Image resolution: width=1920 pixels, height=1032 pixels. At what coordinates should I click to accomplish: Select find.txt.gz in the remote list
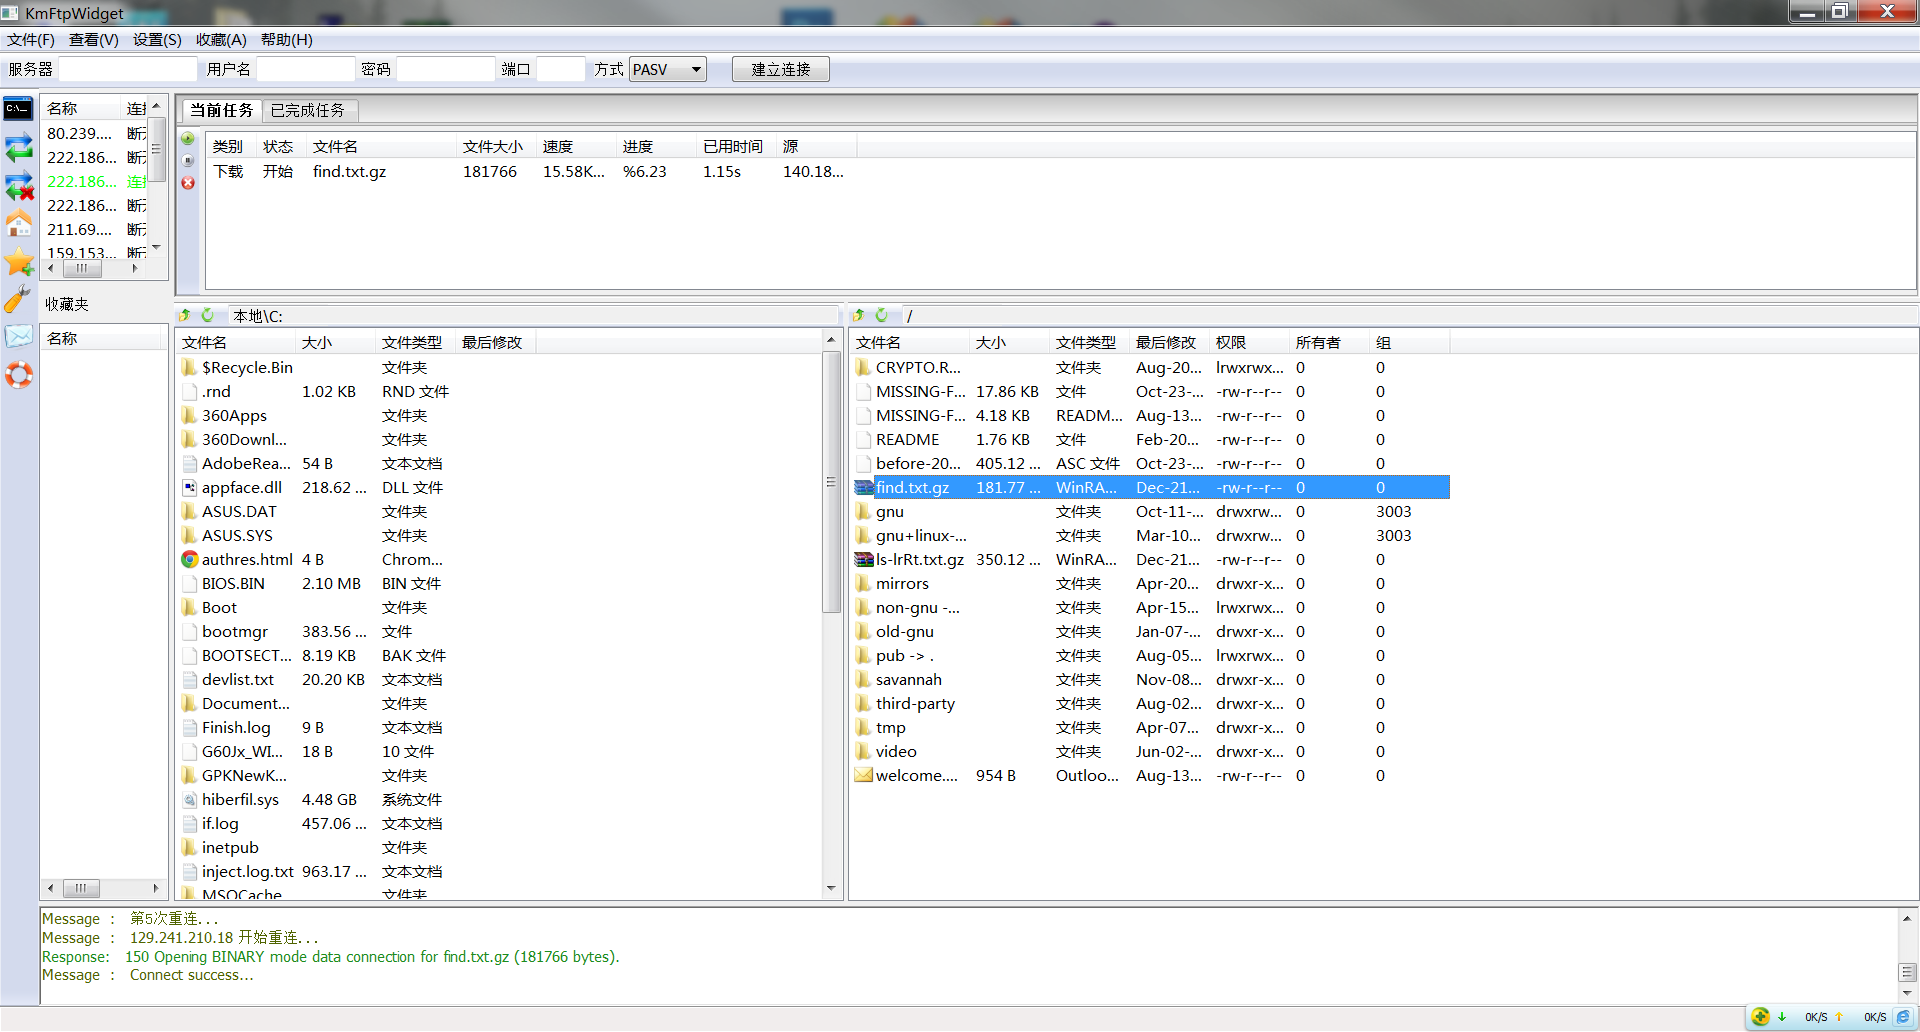[x=1150, y=488]
